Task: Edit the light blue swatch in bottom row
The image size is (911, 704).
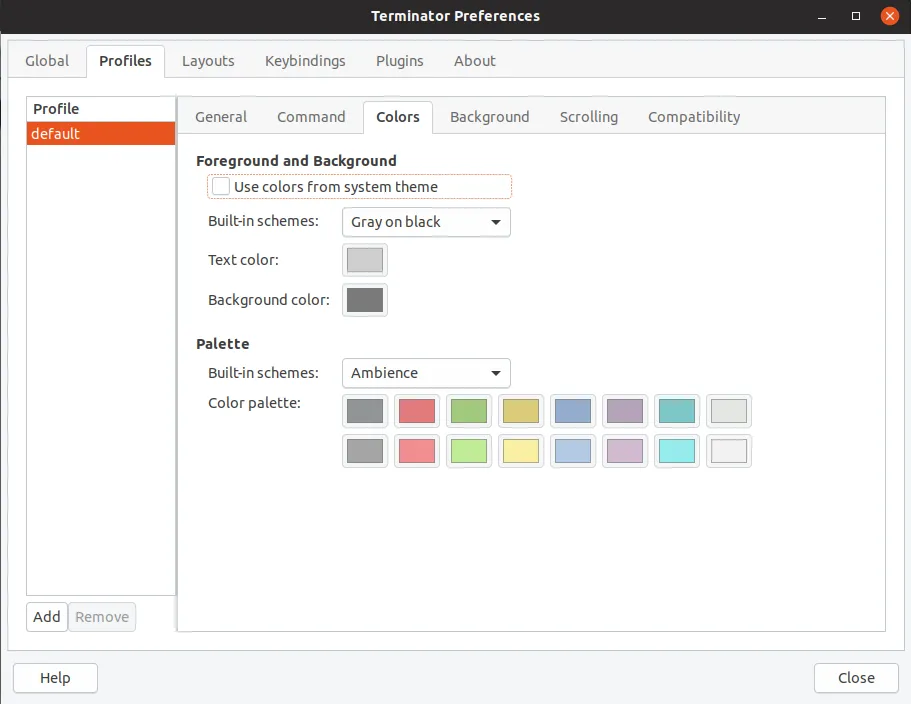Action: [573, 451]
